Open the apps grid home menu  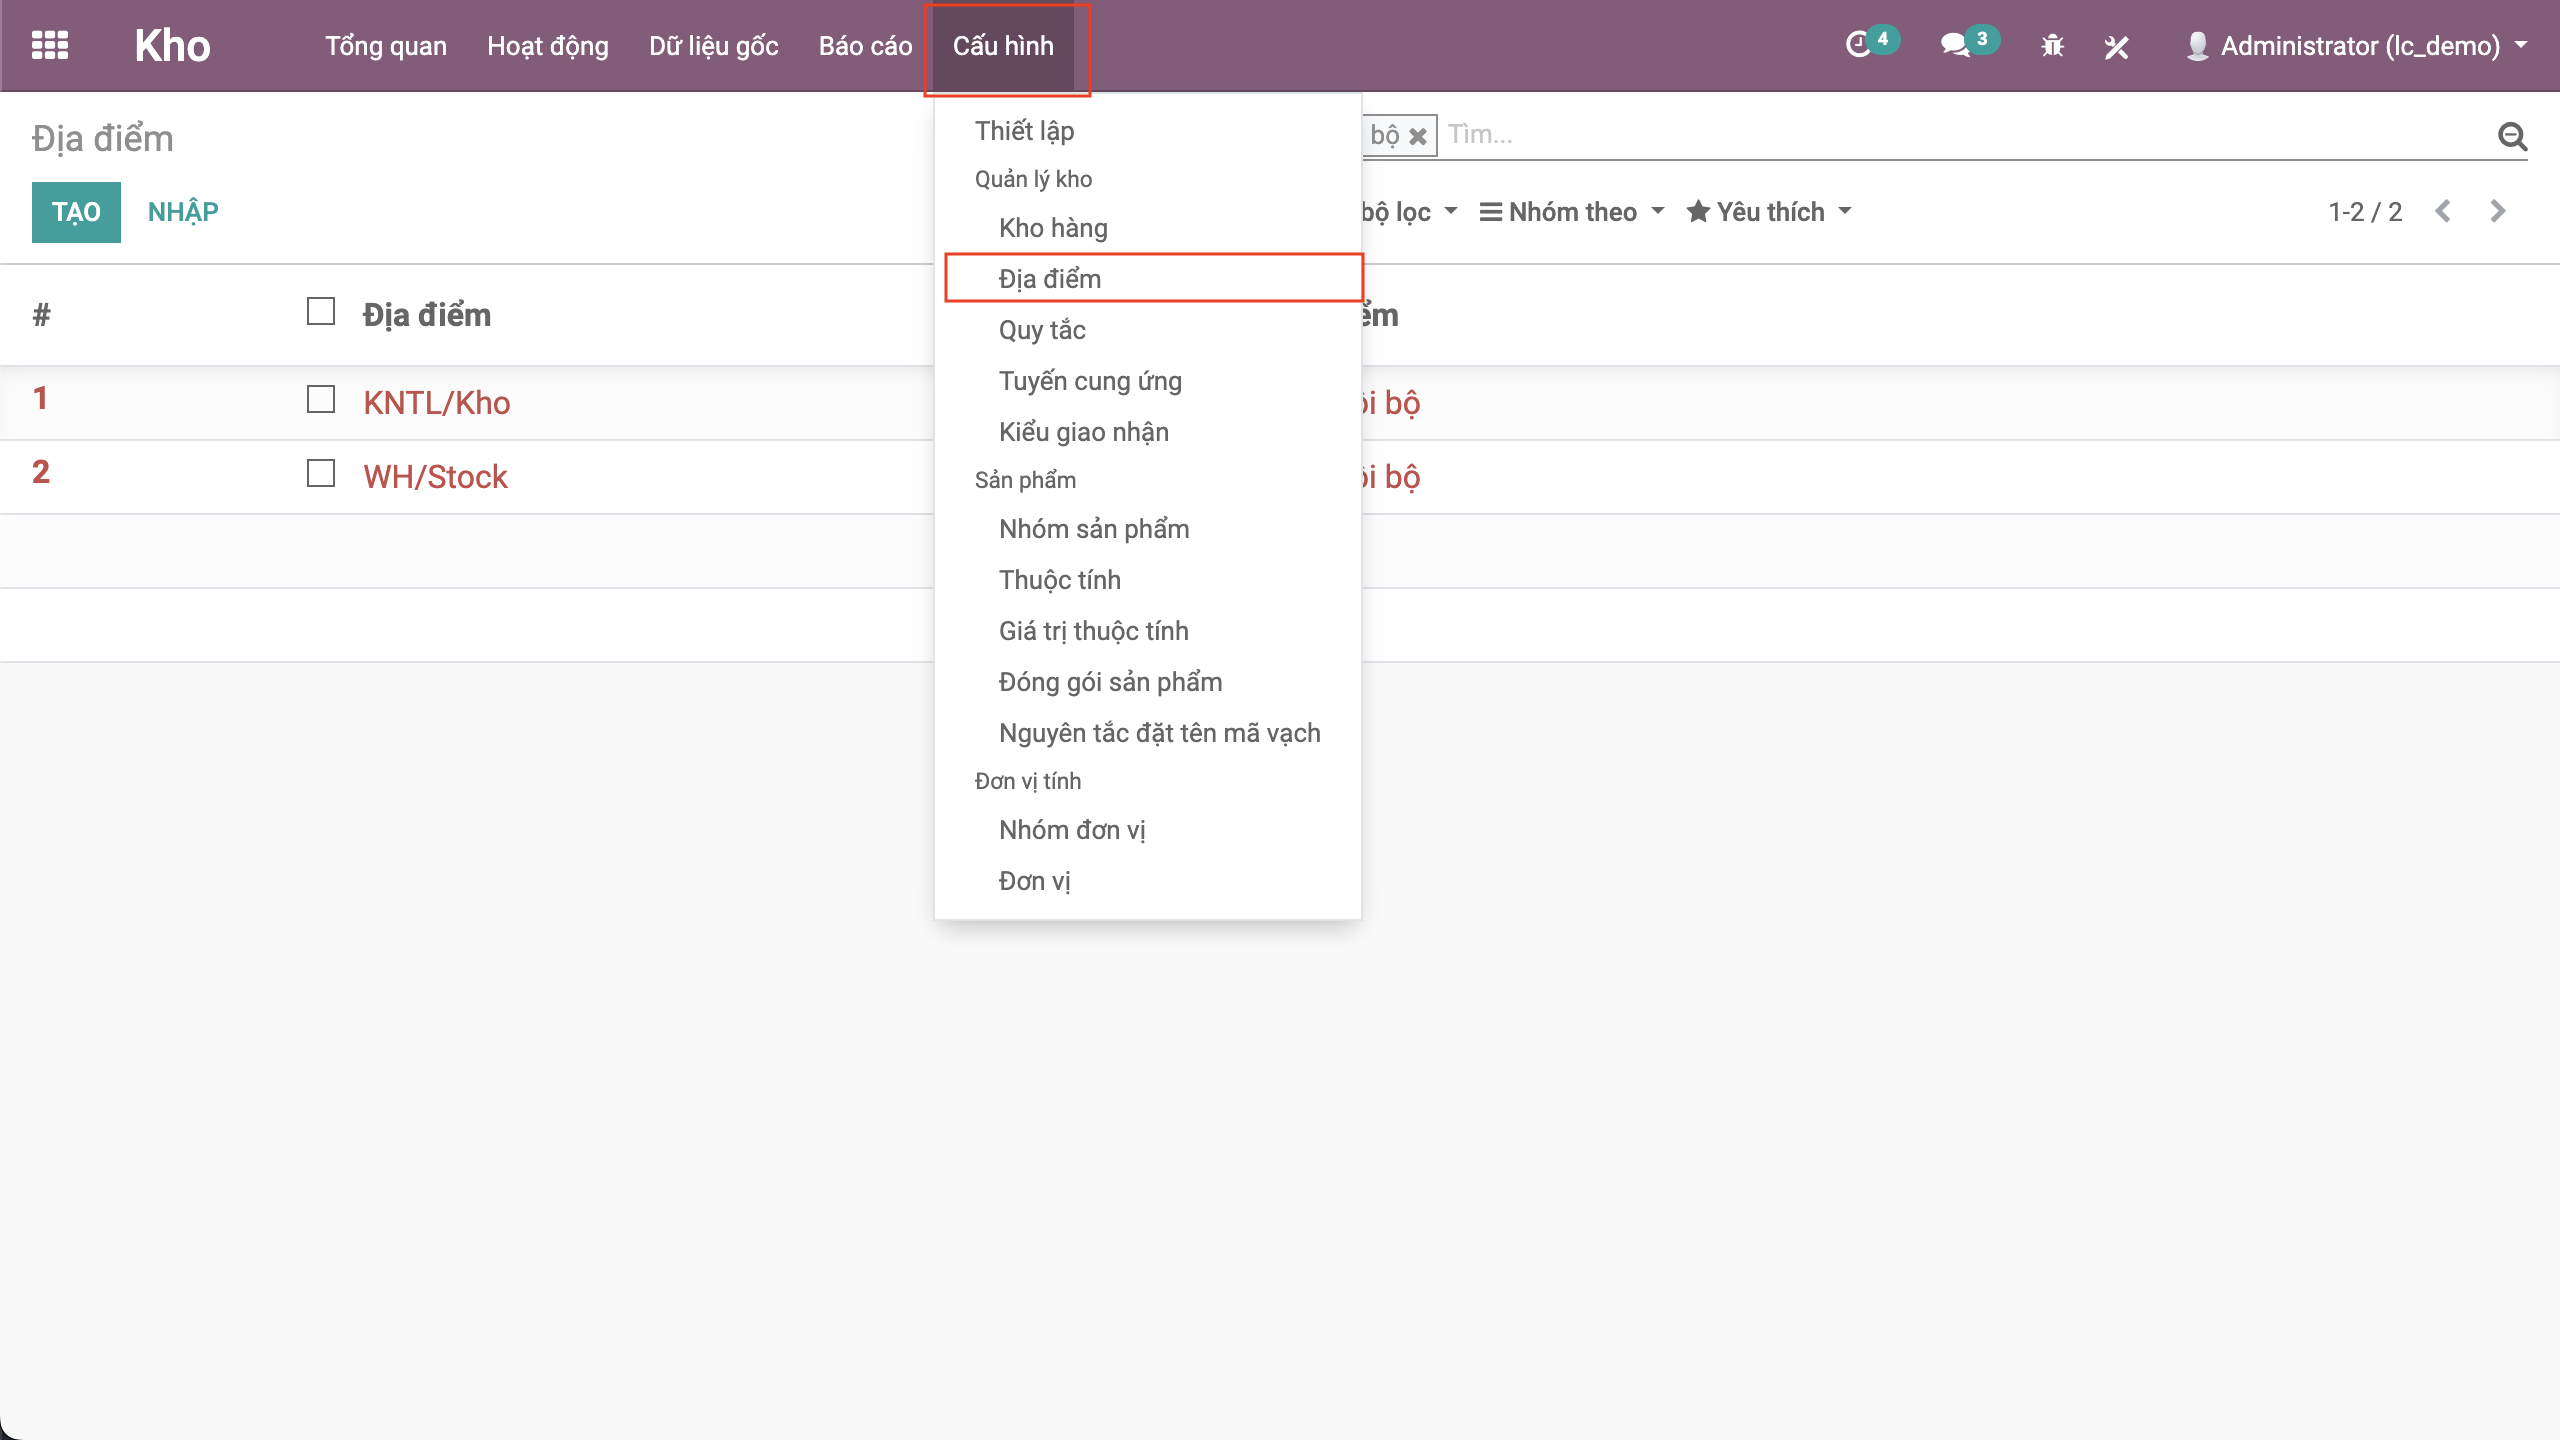tap(50, 46)
